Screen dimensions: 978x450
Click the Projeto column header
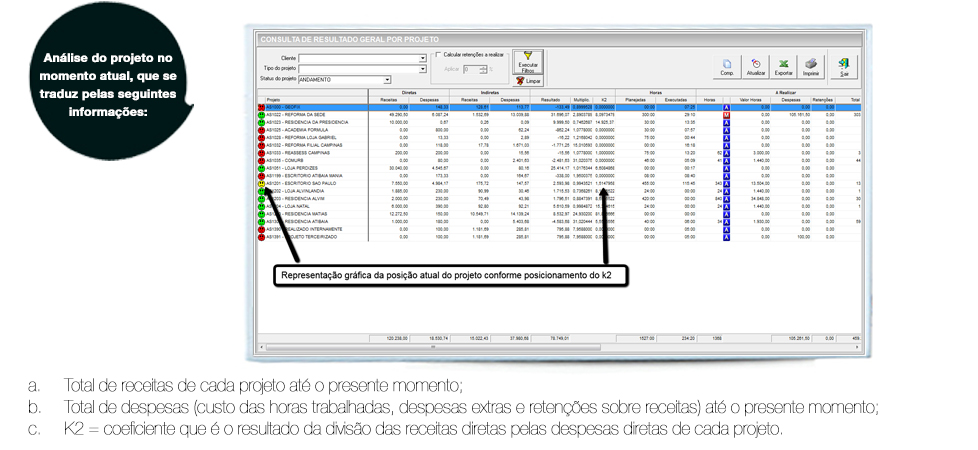316,100
